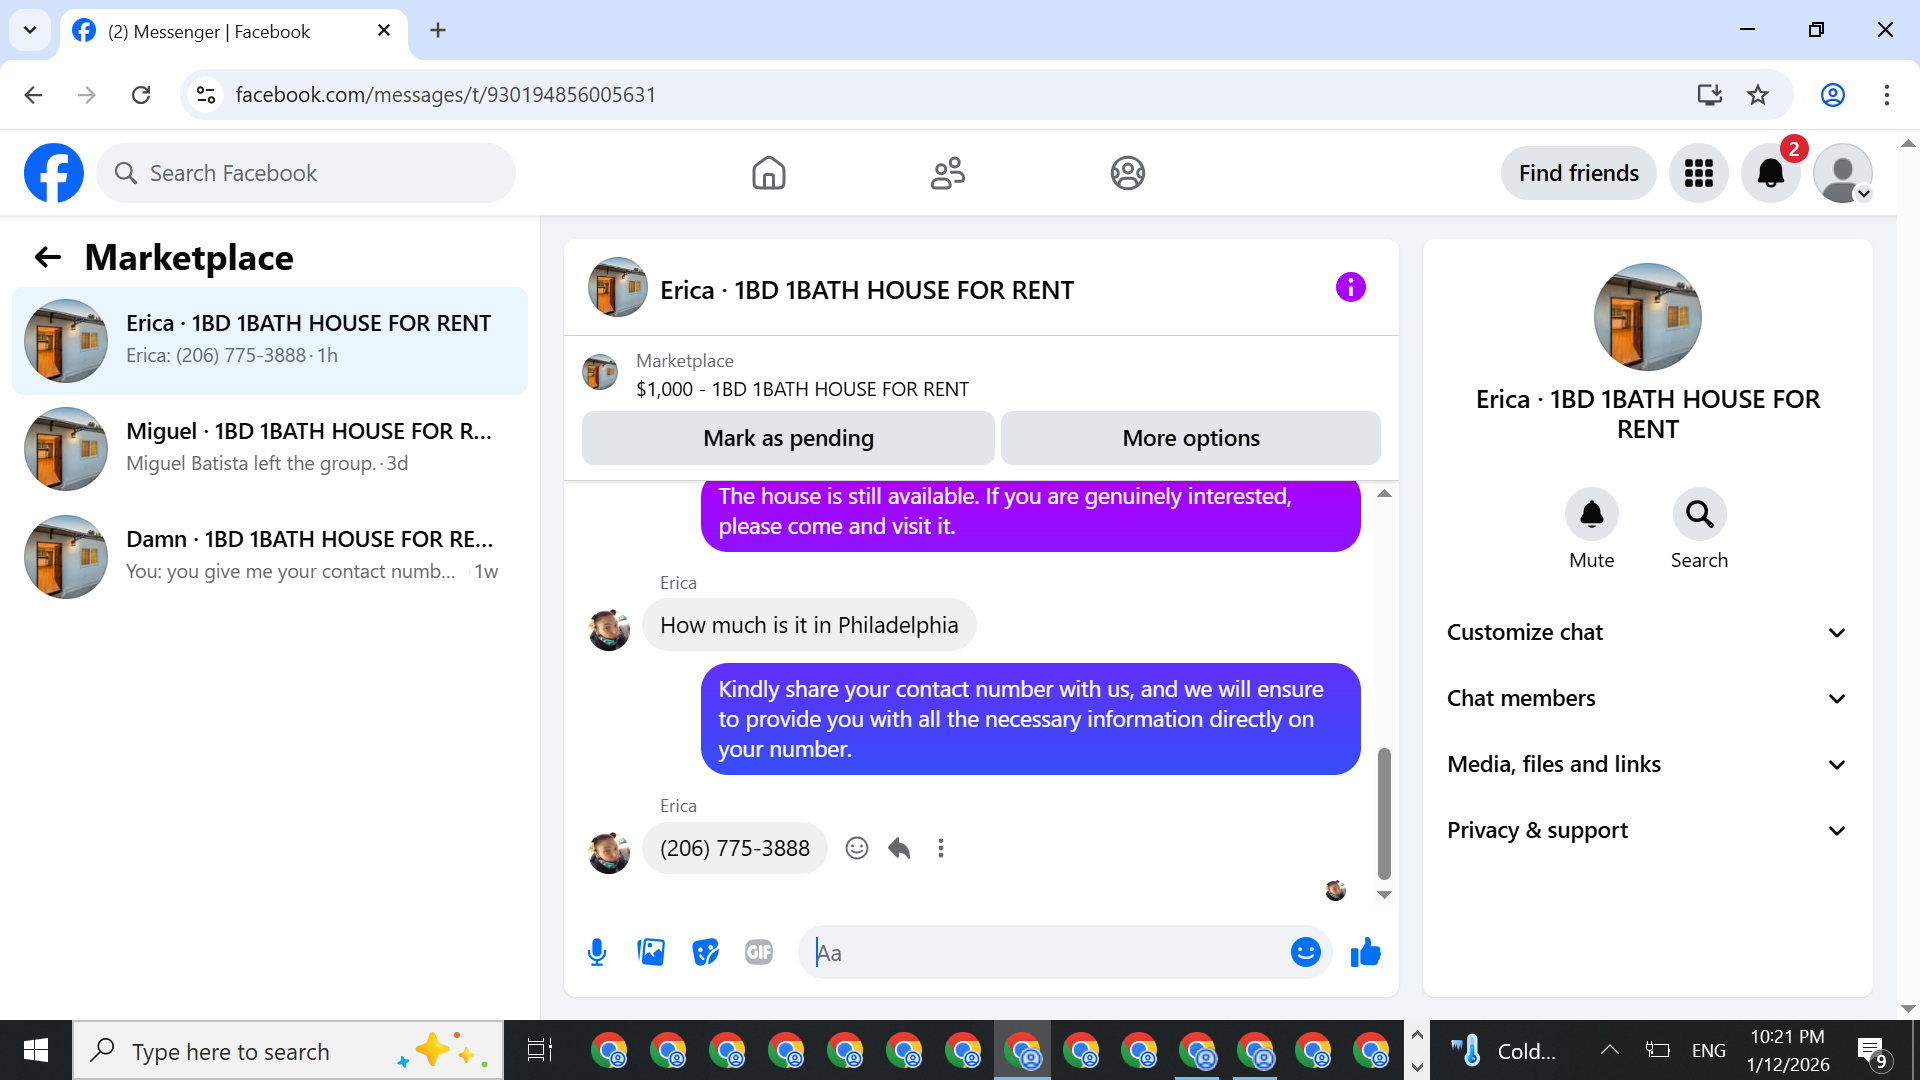
Task: Click the Mark as pending button
Action: [x=788, y=438]
